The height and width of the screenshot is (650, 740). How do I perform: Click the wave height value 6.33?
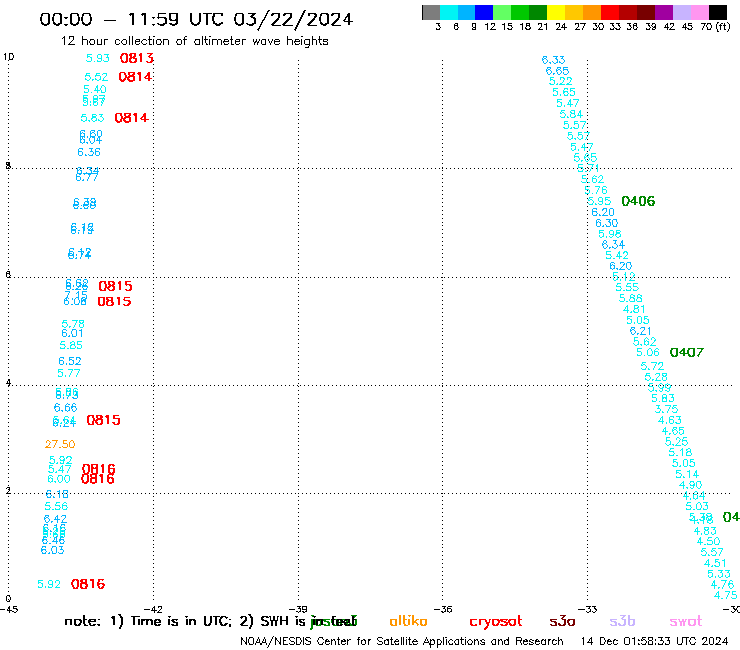(553, 60)
